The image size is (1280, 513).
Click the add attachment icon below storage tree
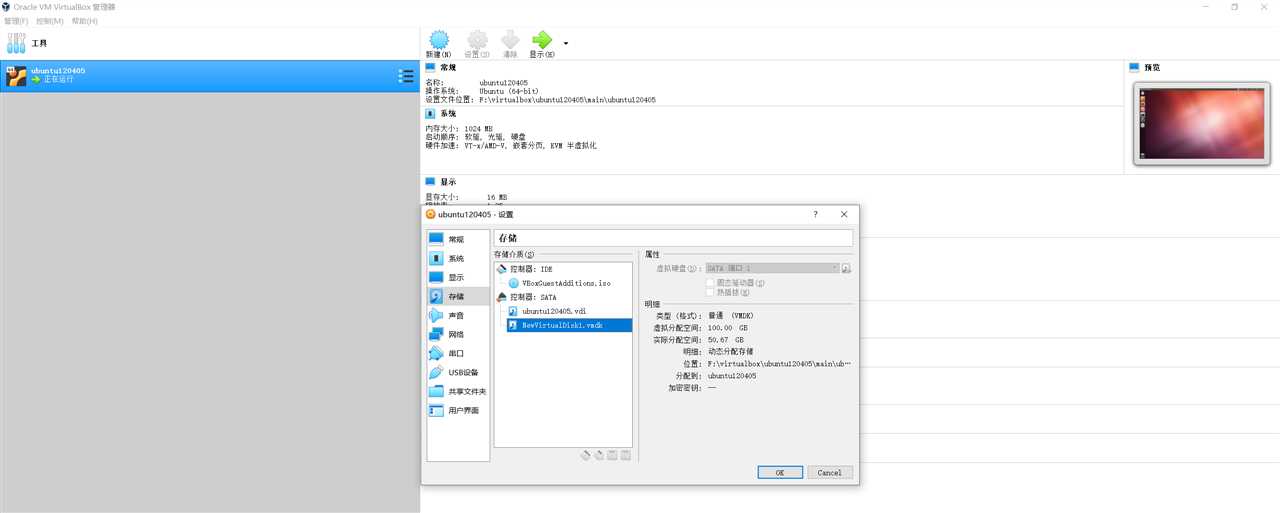612,455
